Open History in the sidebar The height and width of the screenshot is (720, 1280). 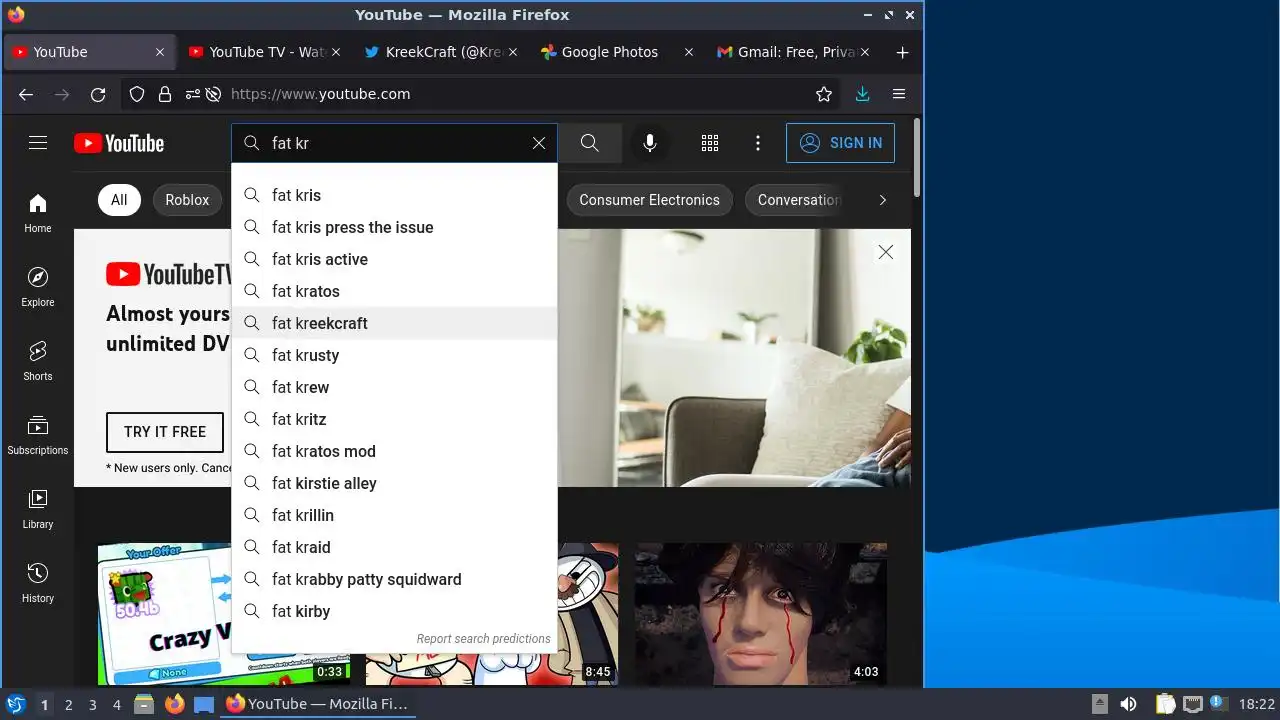click(x=38, y=584)
